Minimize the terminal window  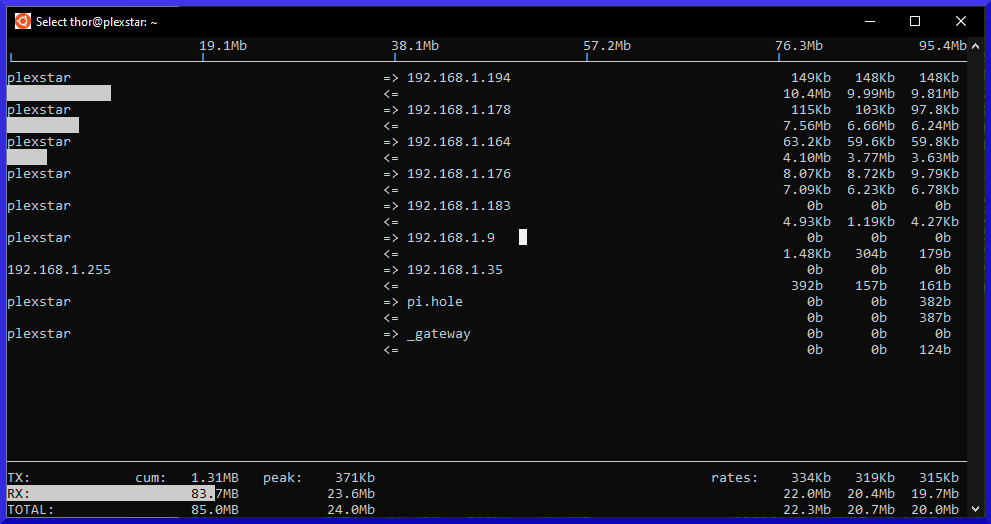point(868,21)
